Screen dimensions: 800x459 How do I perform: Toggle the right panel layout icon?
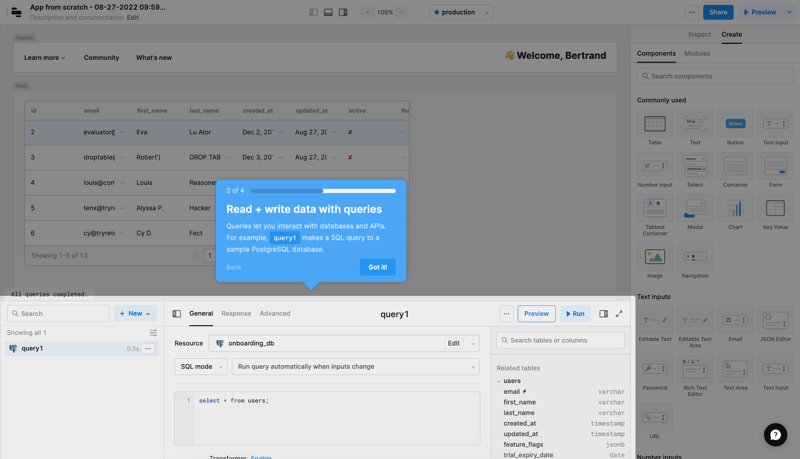tap(343, 12)
